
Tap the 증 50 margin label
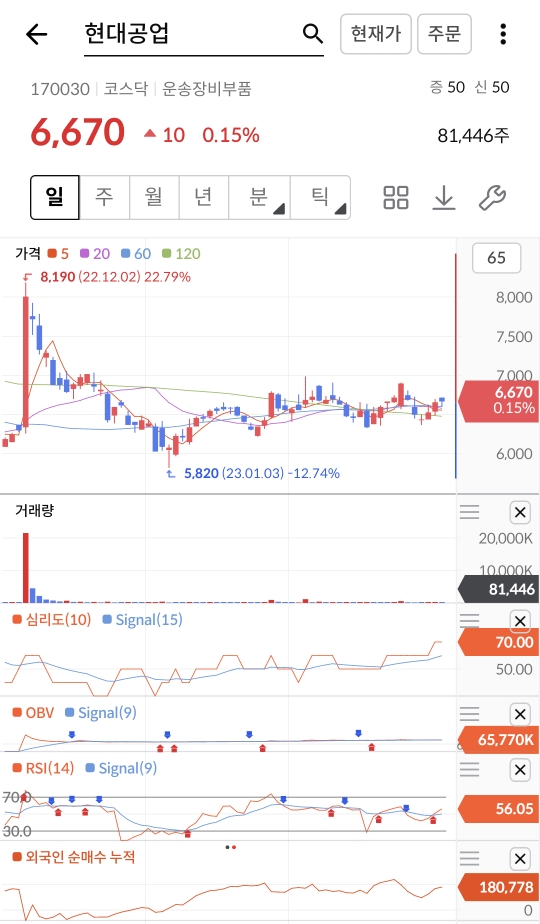[x=447, y=87]
